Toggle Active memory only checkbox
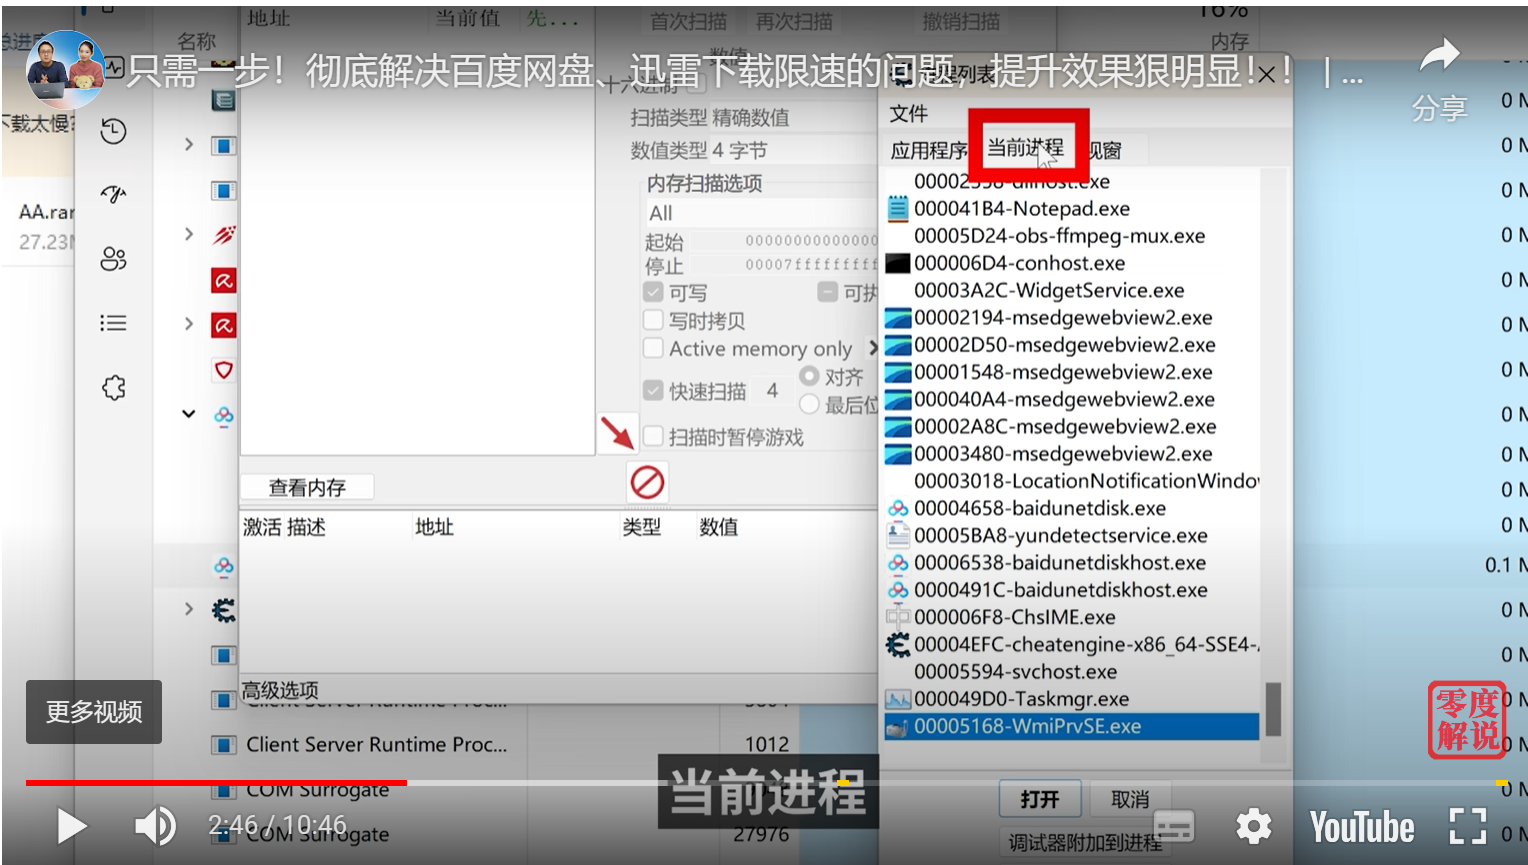Viewport: 1528px width, 865px height. (653, 348)
